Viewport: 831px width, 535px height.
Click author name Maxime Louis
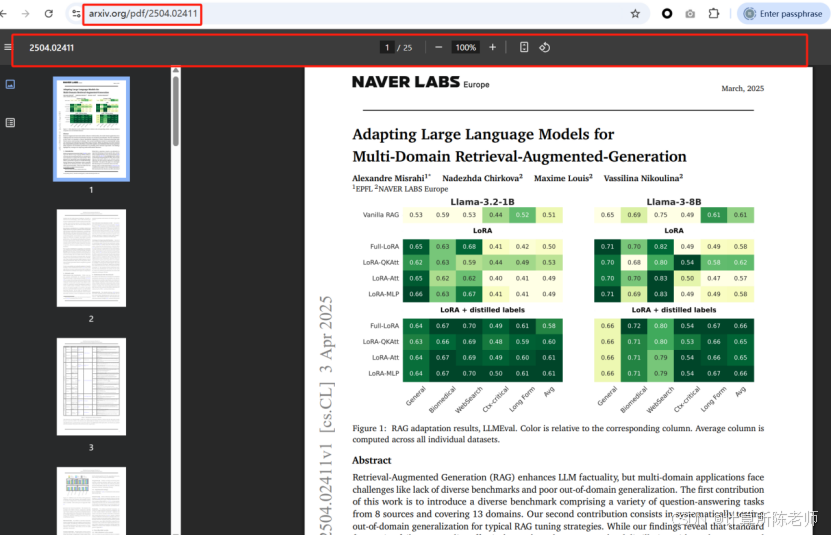click(x=561, y=178)
